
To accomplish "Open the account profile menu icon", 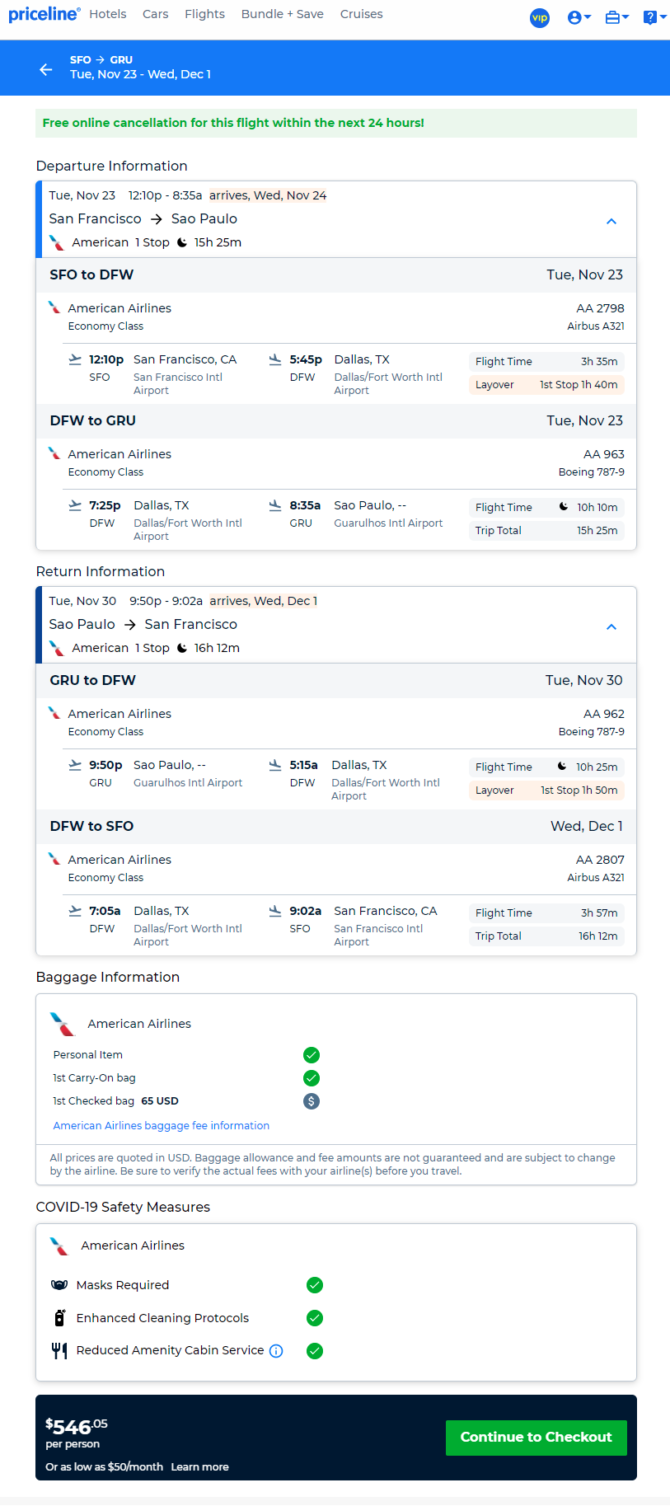I will coord(579,17).
